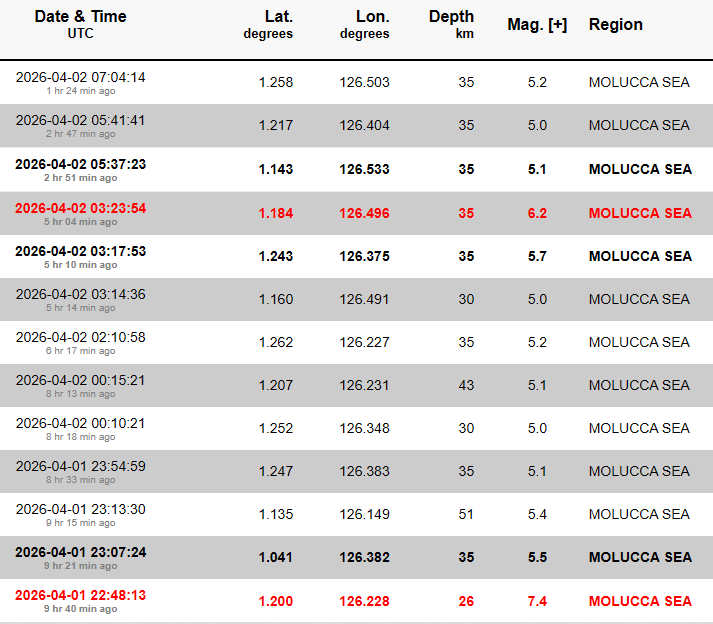The width and height of the screenshot is (713, 624).
Task: Open the 2026-04-02 00:10:21 earthquake entry
Action: [x=80, y=423]
